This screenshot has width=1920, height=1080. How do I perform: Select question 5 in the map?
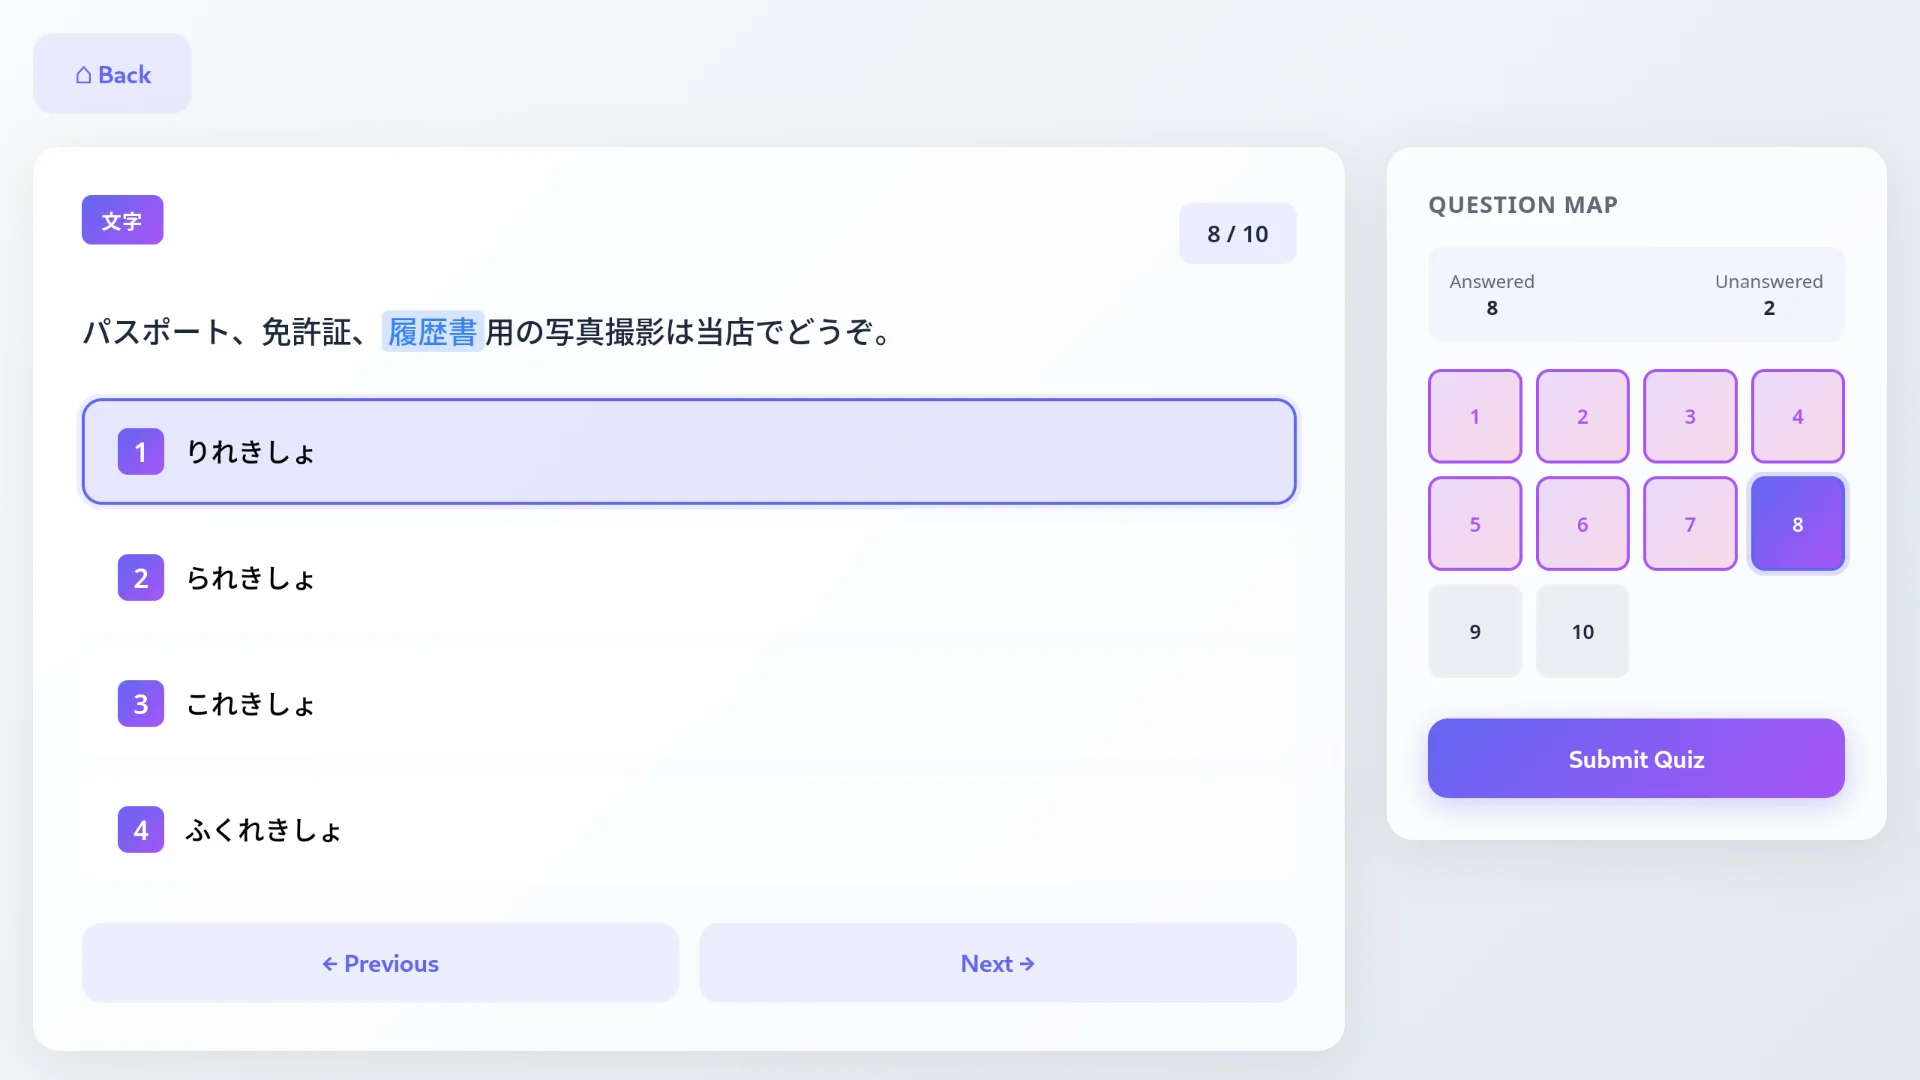point(1474,523)
